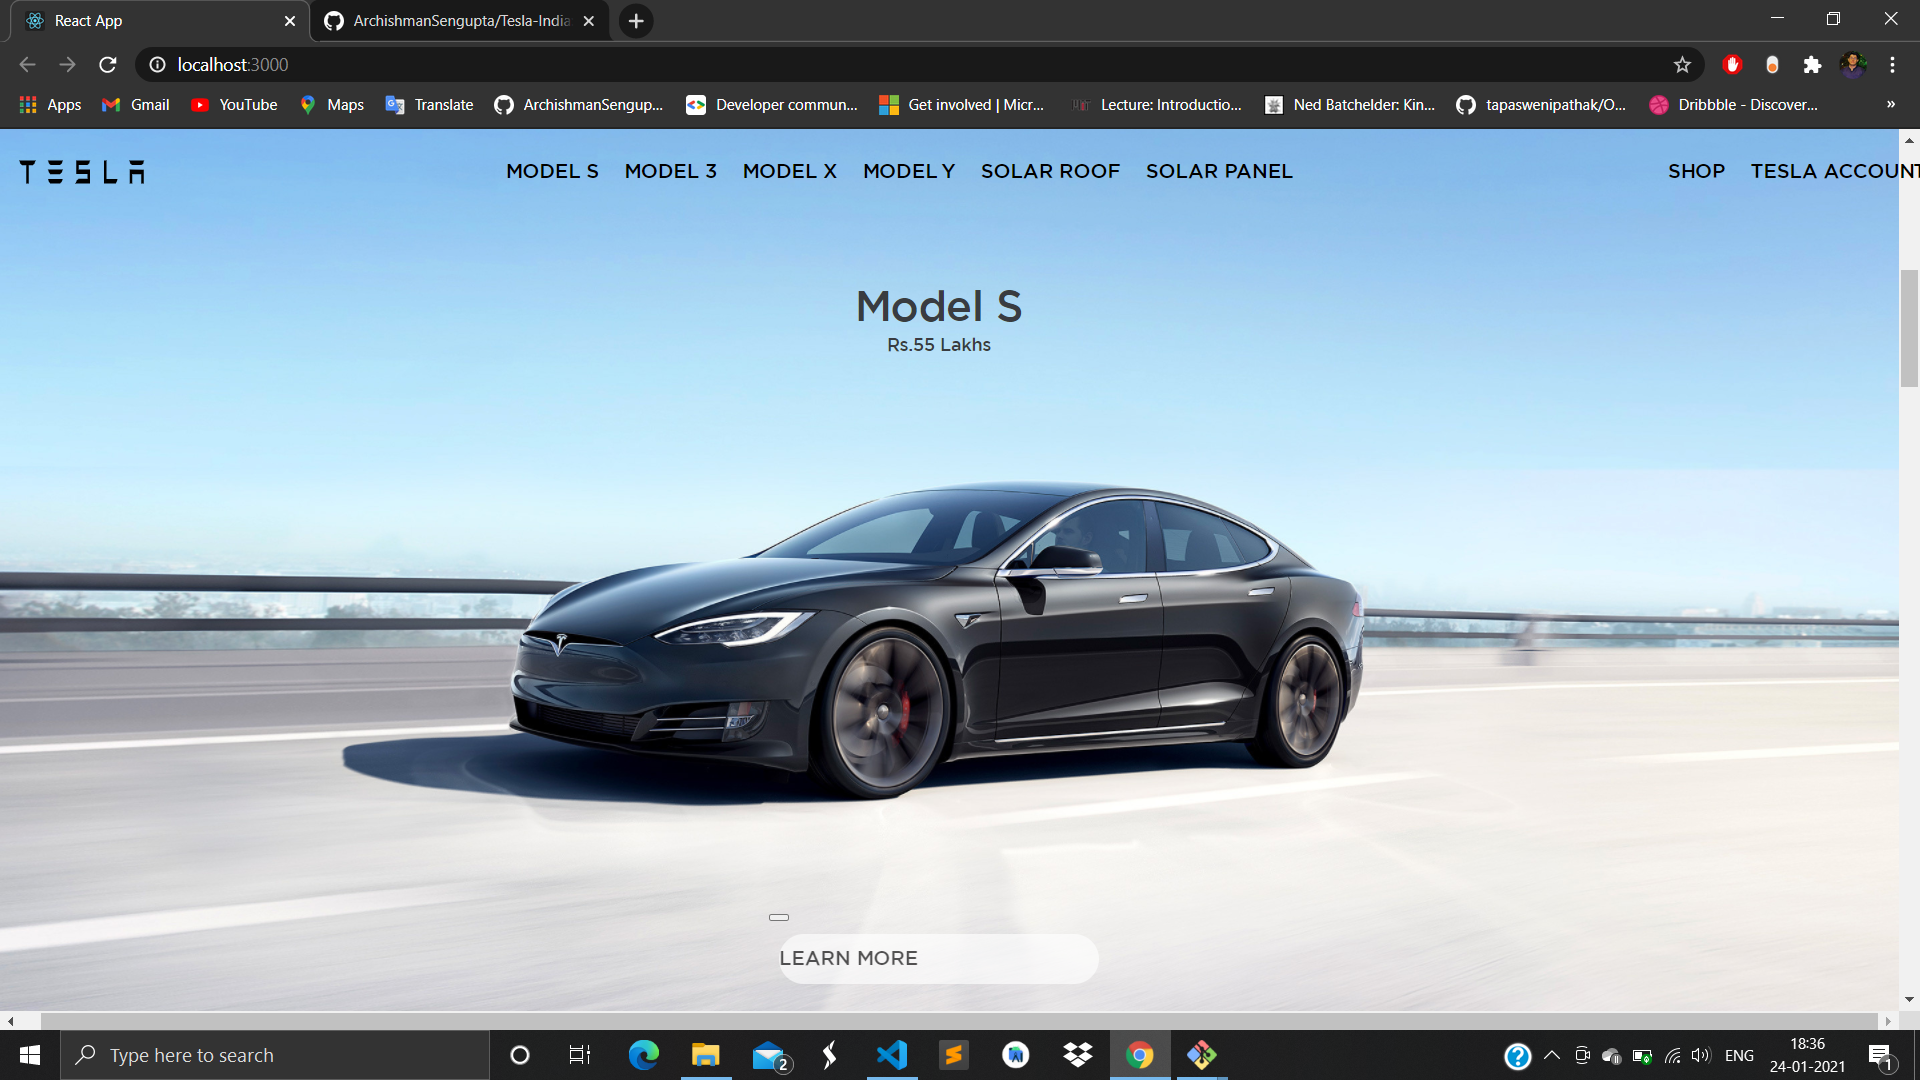Select SOLAR ROOF navigation item
The image size is (1920, 1080).
coord(1050,171)
